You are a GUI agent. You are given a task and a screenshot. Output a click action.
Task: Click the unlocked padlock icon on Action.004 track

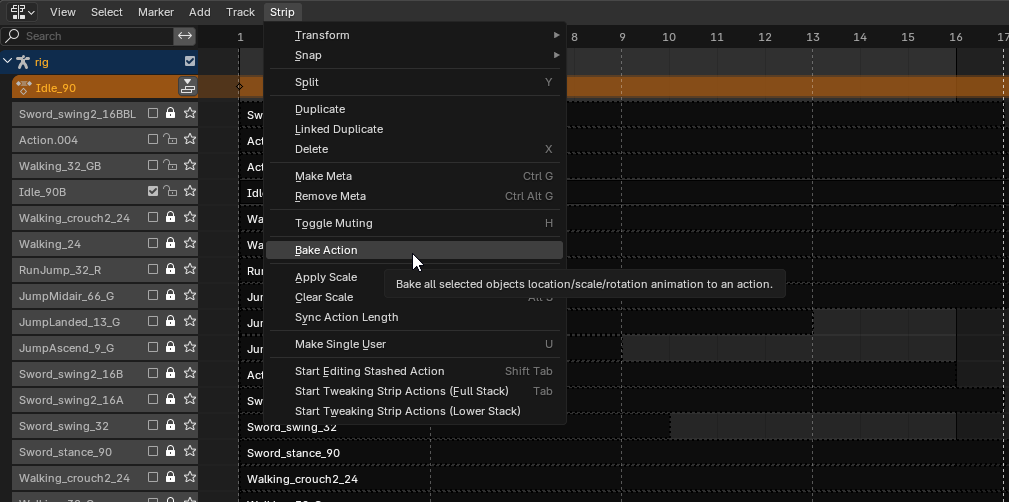pyautogui.click(x=170, y=140)
